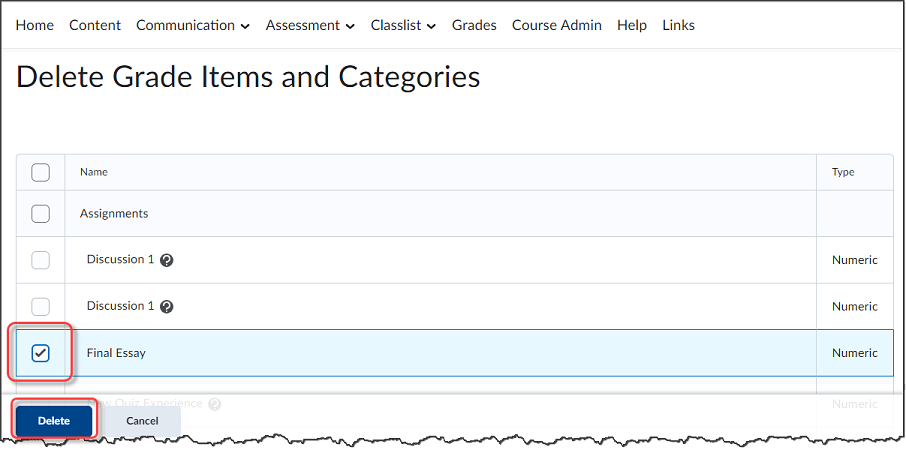Expand the Communication dropdown menu

[x=193, y=25]
